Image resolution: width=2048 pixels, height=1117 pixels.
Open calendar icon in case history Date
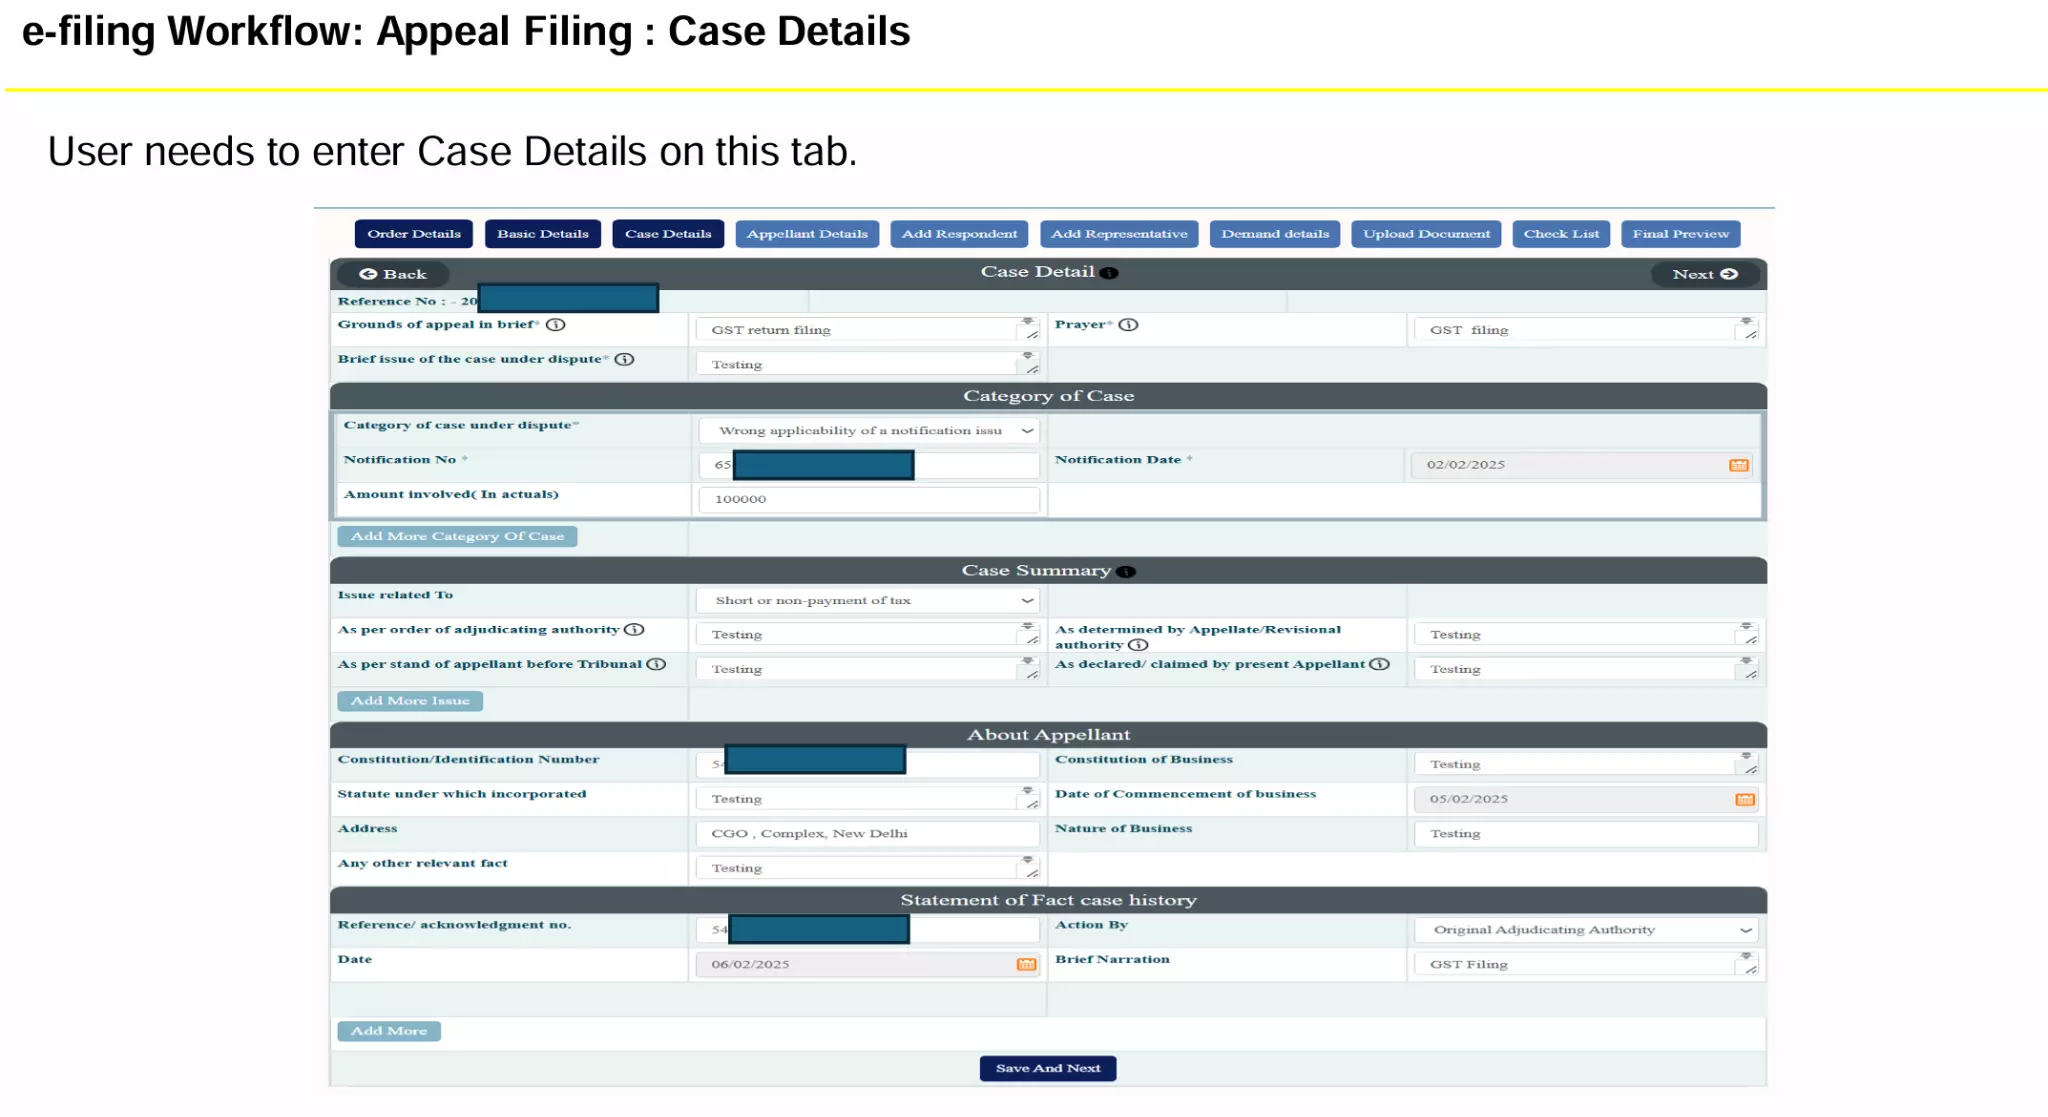1026,964
